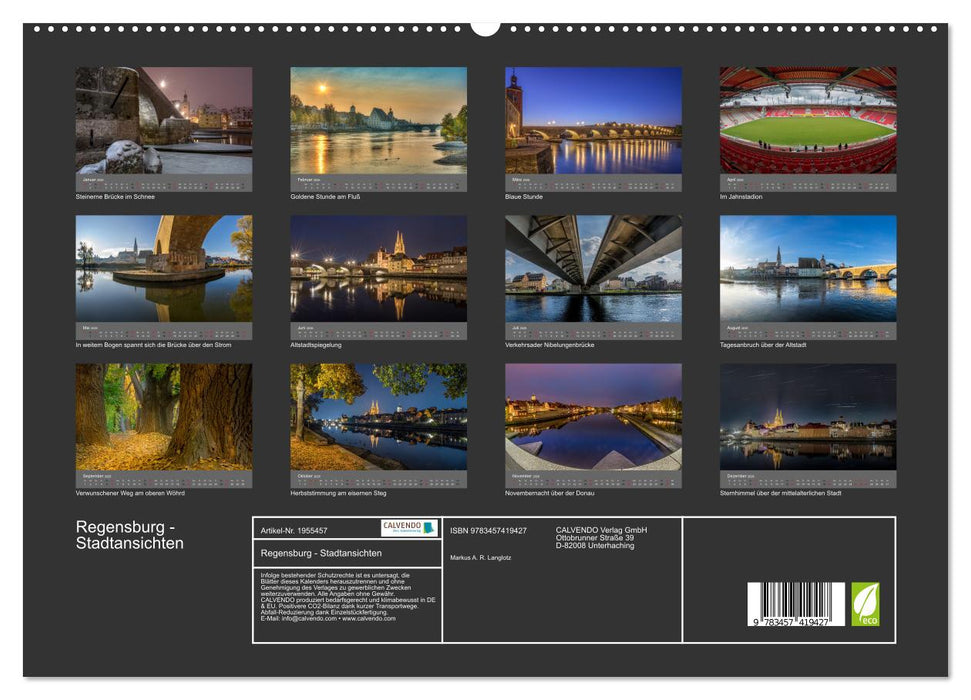Select the Artikel-Nr. 1955457 text field
The width and height of the screenshot is (971, 700).
point(295,531)
